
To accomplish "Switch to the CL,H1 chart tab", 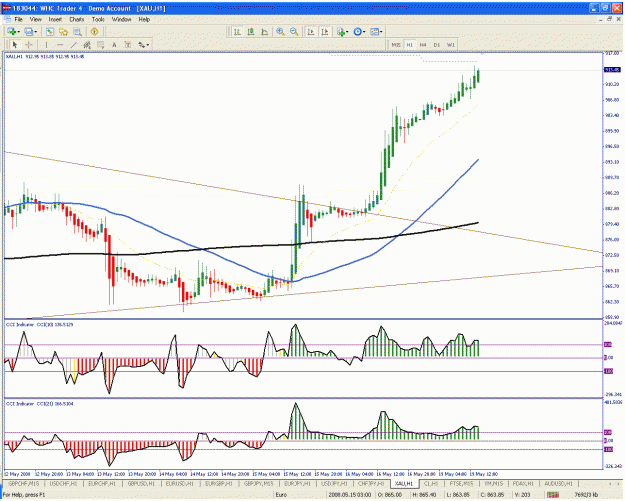I will (x=431, y=483).
